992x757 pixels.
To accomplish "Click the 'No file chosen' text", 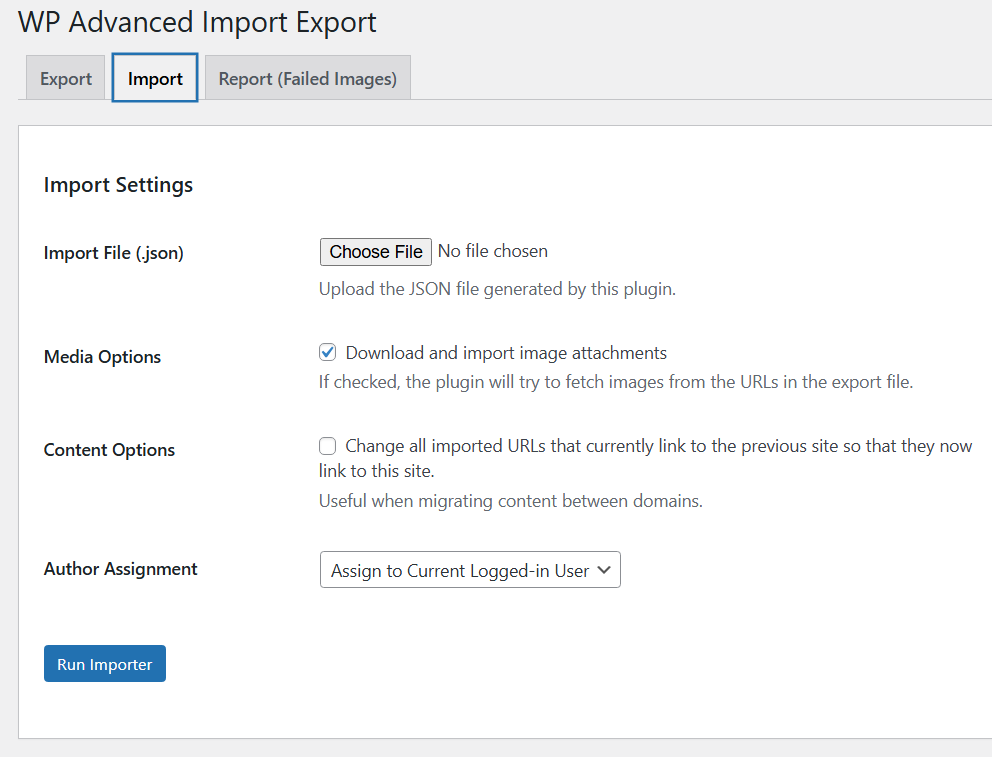I will coord(493,252).
